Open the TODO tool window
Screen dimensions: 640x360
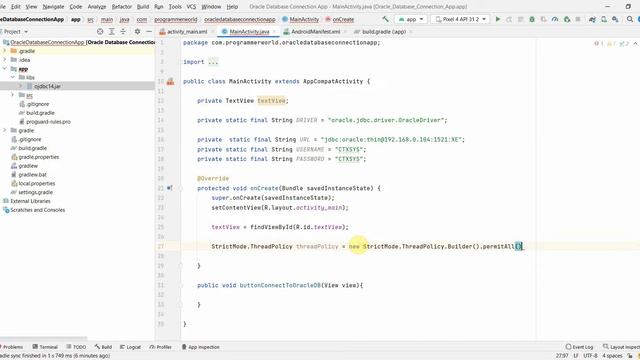tap(76, 347)
